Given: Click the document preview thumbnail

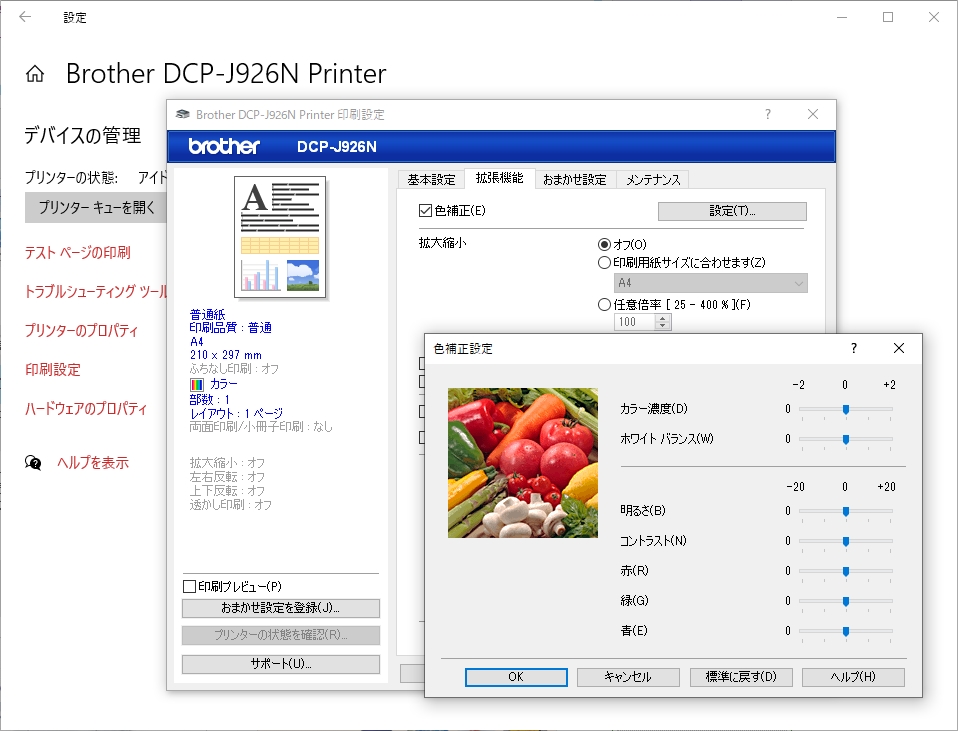Looking at the screenshot, I should pyautogui.click(x=280, y=236).
